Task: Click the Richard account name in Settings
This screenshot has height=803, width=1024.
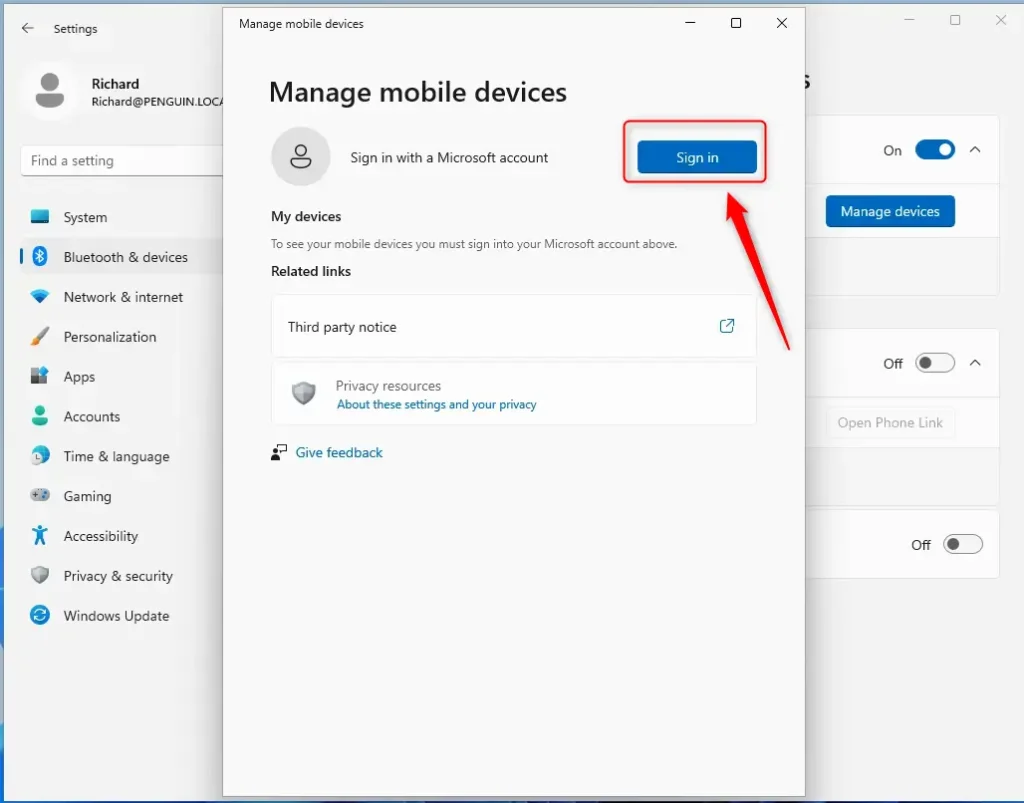Action: point(115,84)
